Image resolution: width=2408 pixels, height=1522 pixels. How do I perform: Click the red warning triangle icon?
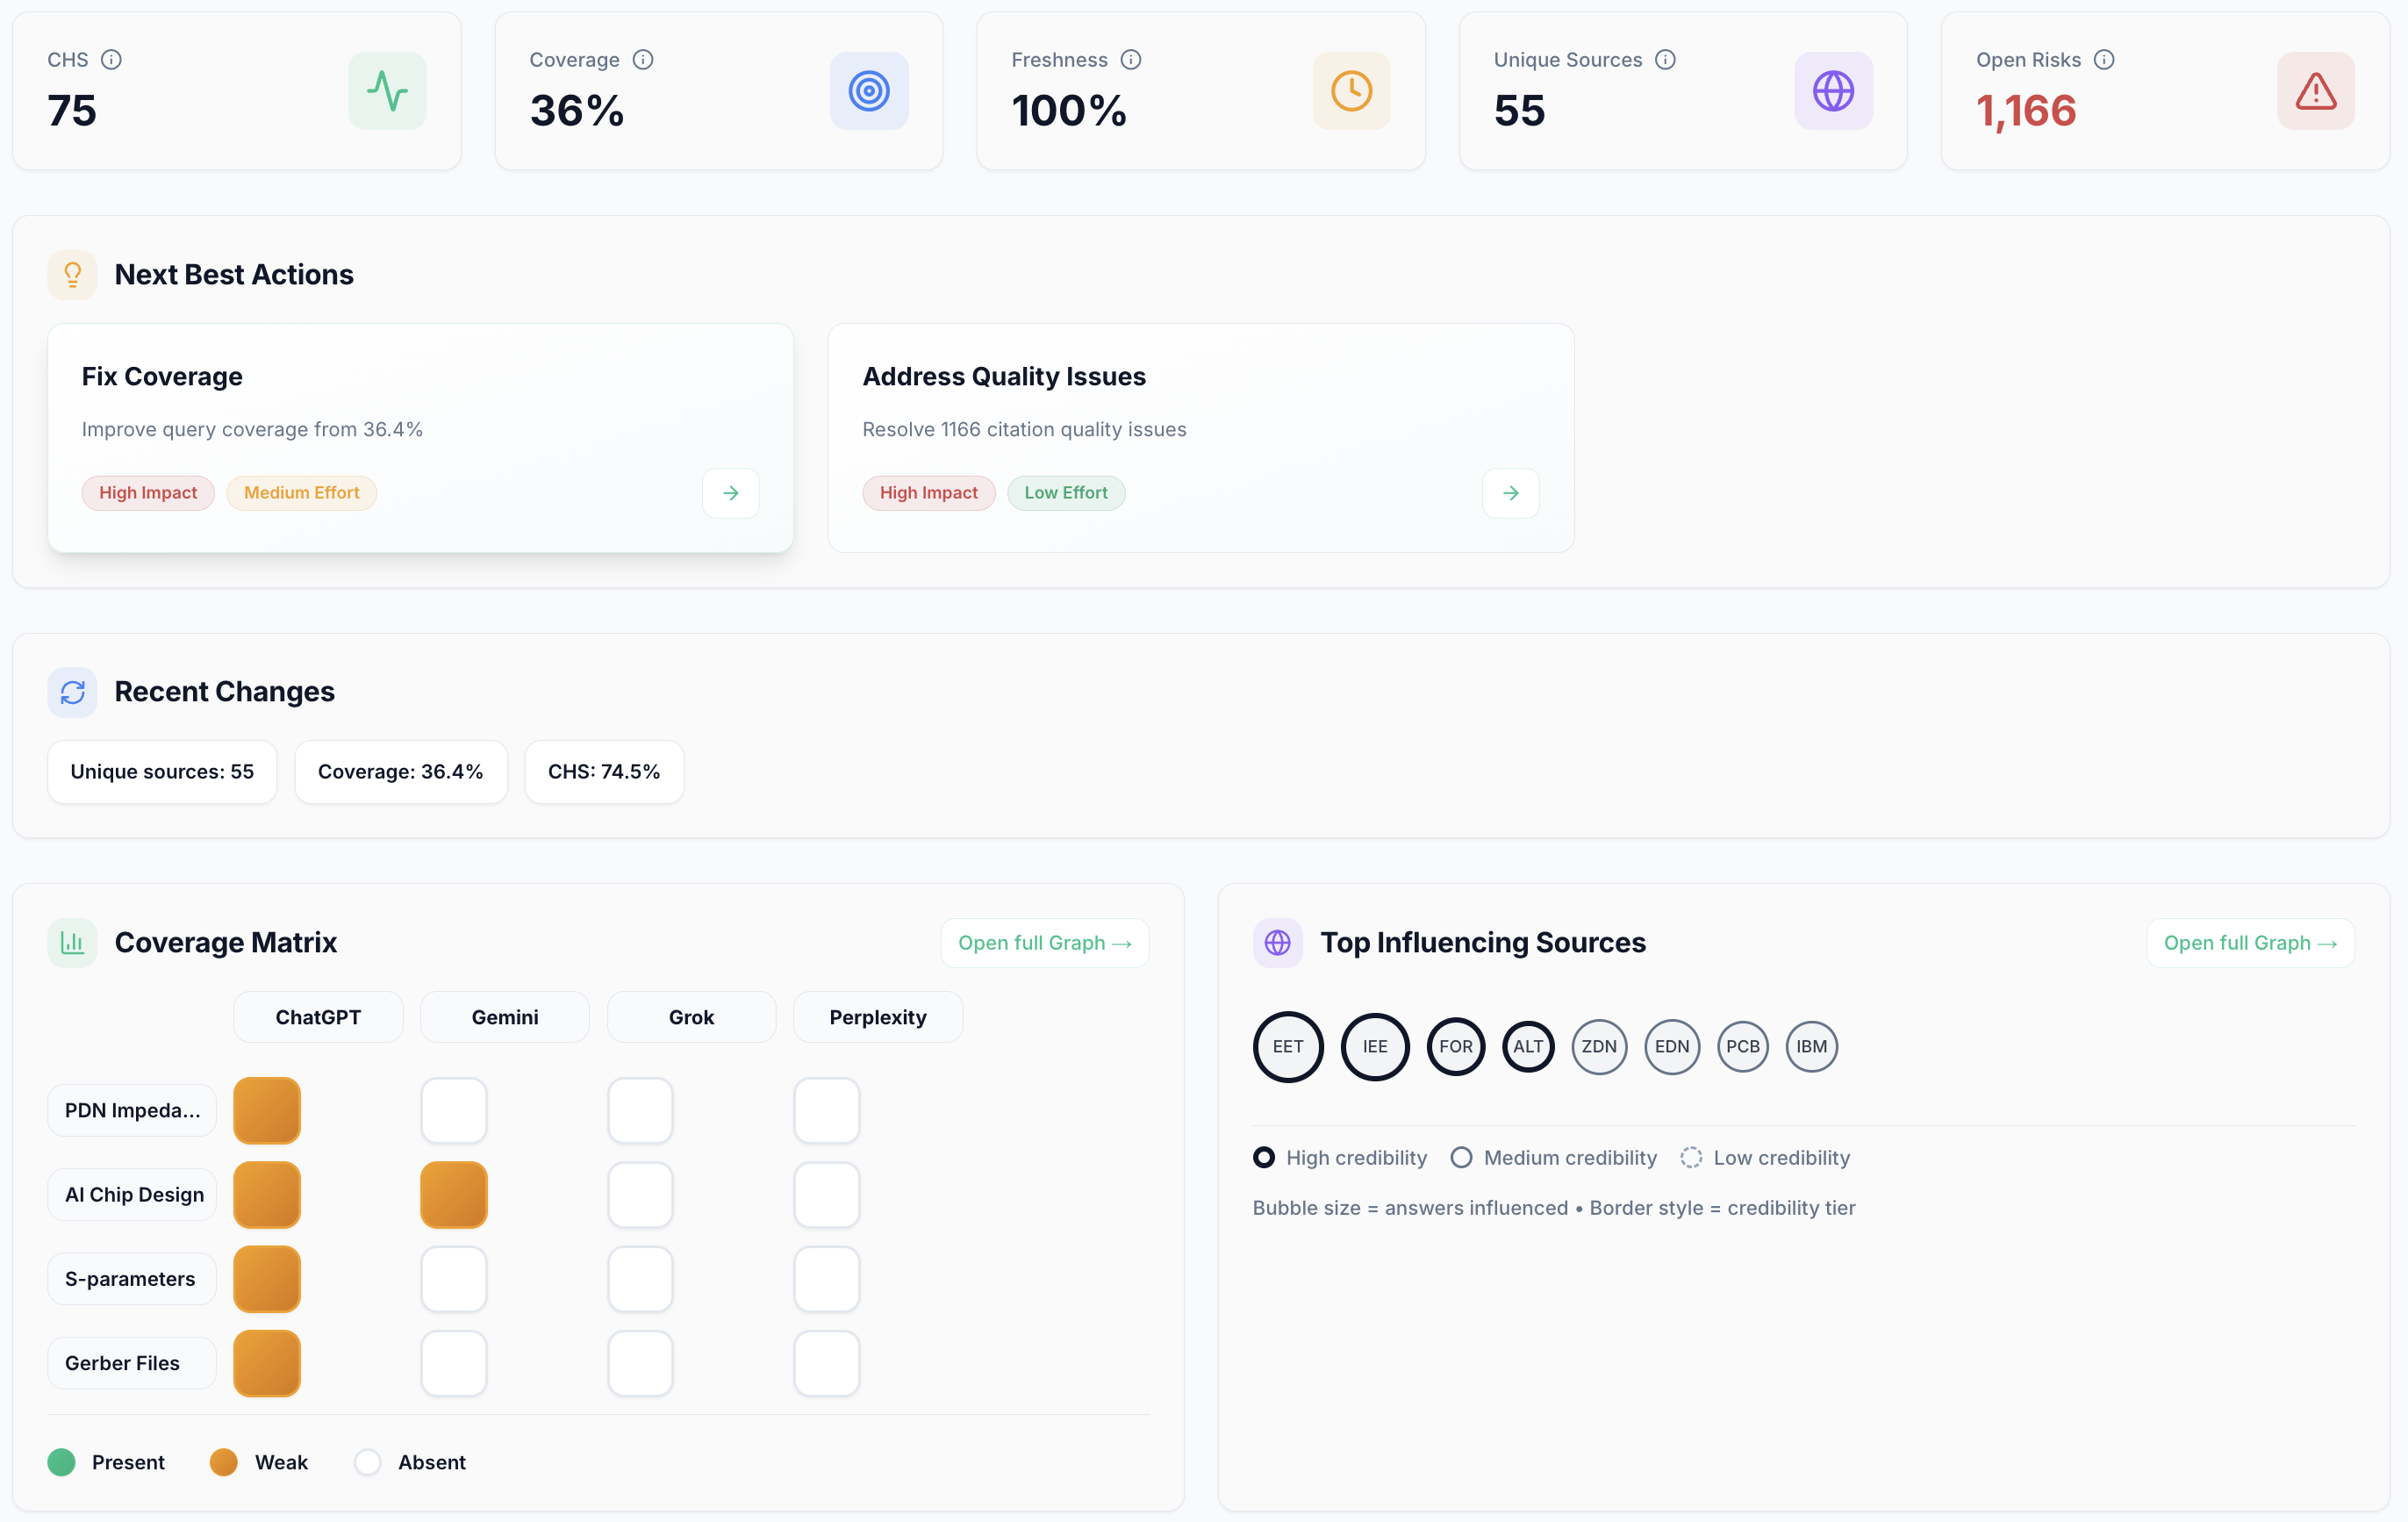(x=2315, y=91)
